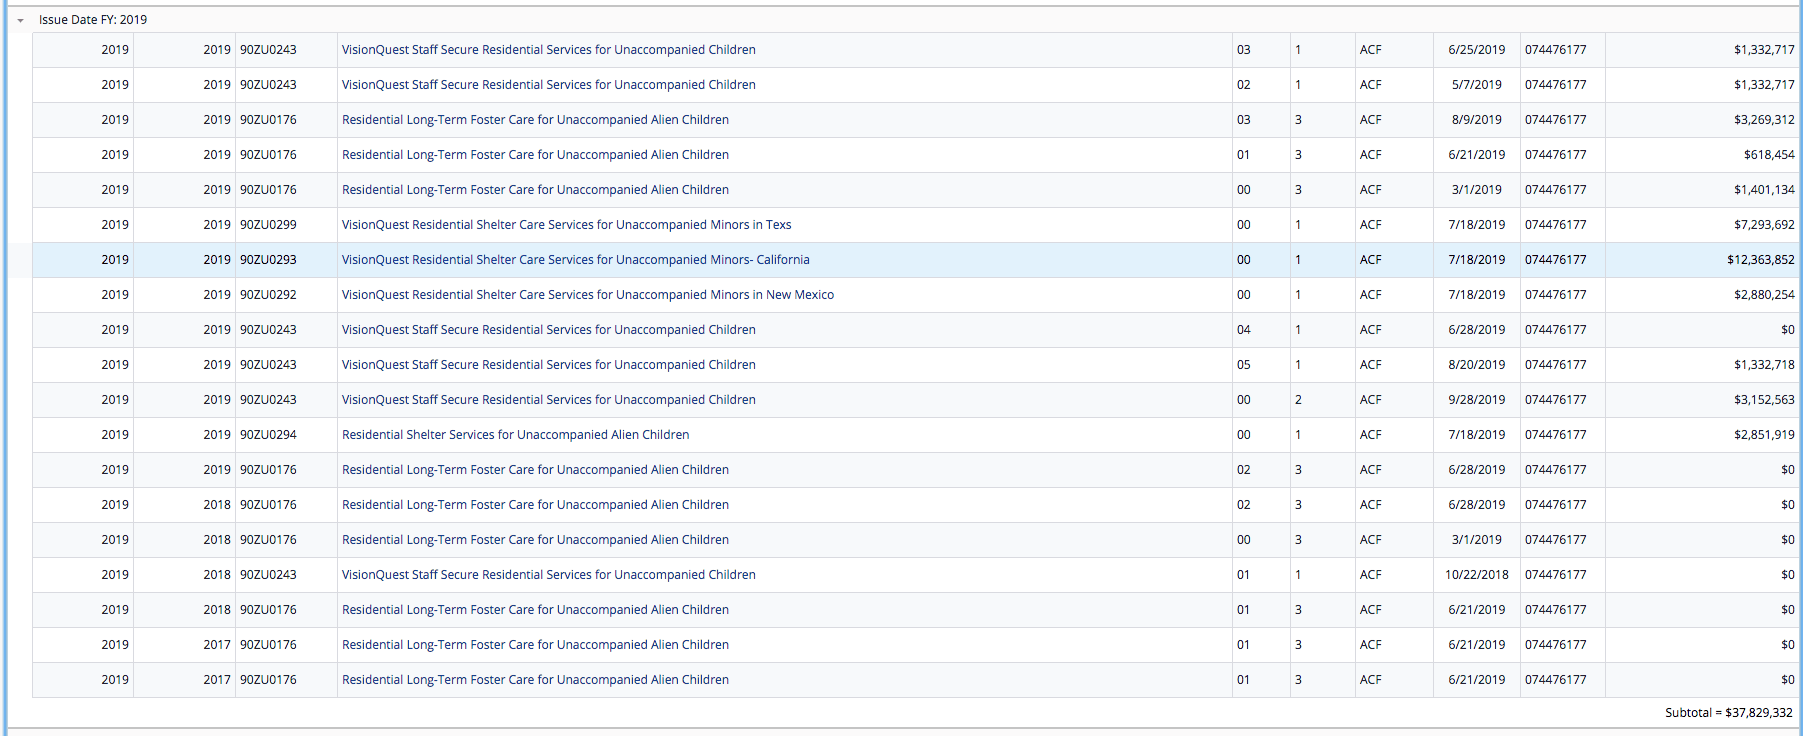The height and width of the screenshot is (736, 1803).
Task: Open the Foster Care link with $618,454
Action: 536,155
